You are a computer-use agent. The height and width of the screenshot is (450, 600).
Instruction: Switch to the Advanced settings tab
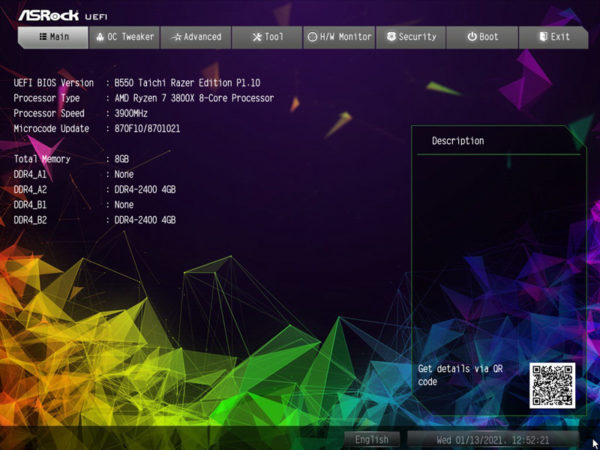(196, 37)
